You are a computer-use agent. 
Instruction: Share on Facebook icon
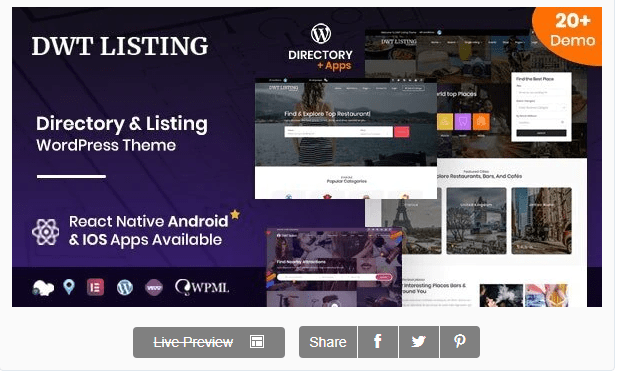click(378, 342)
